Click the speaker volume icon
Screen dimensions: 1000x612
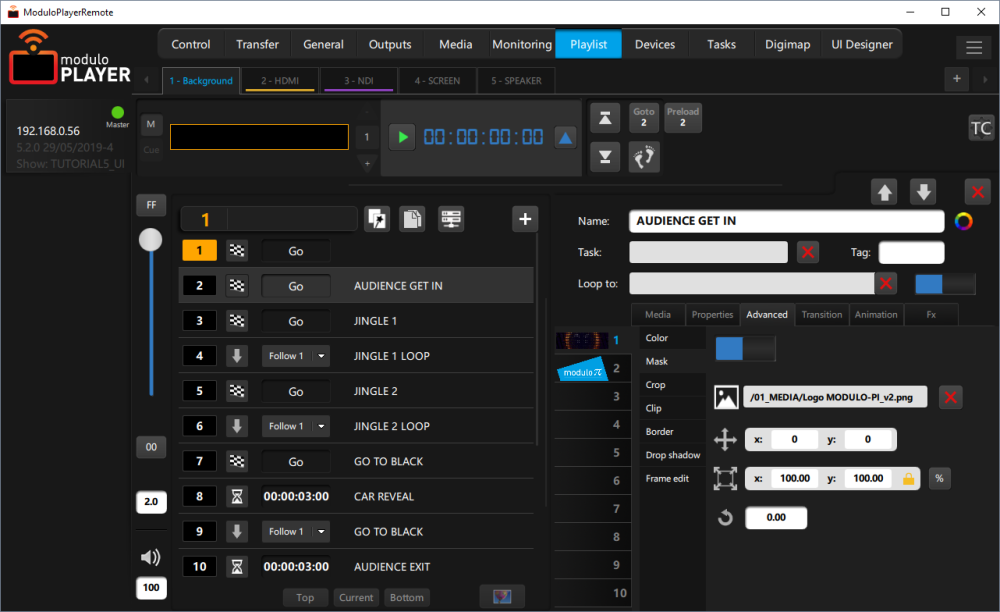pyautogui.click(x=151, y=558)
